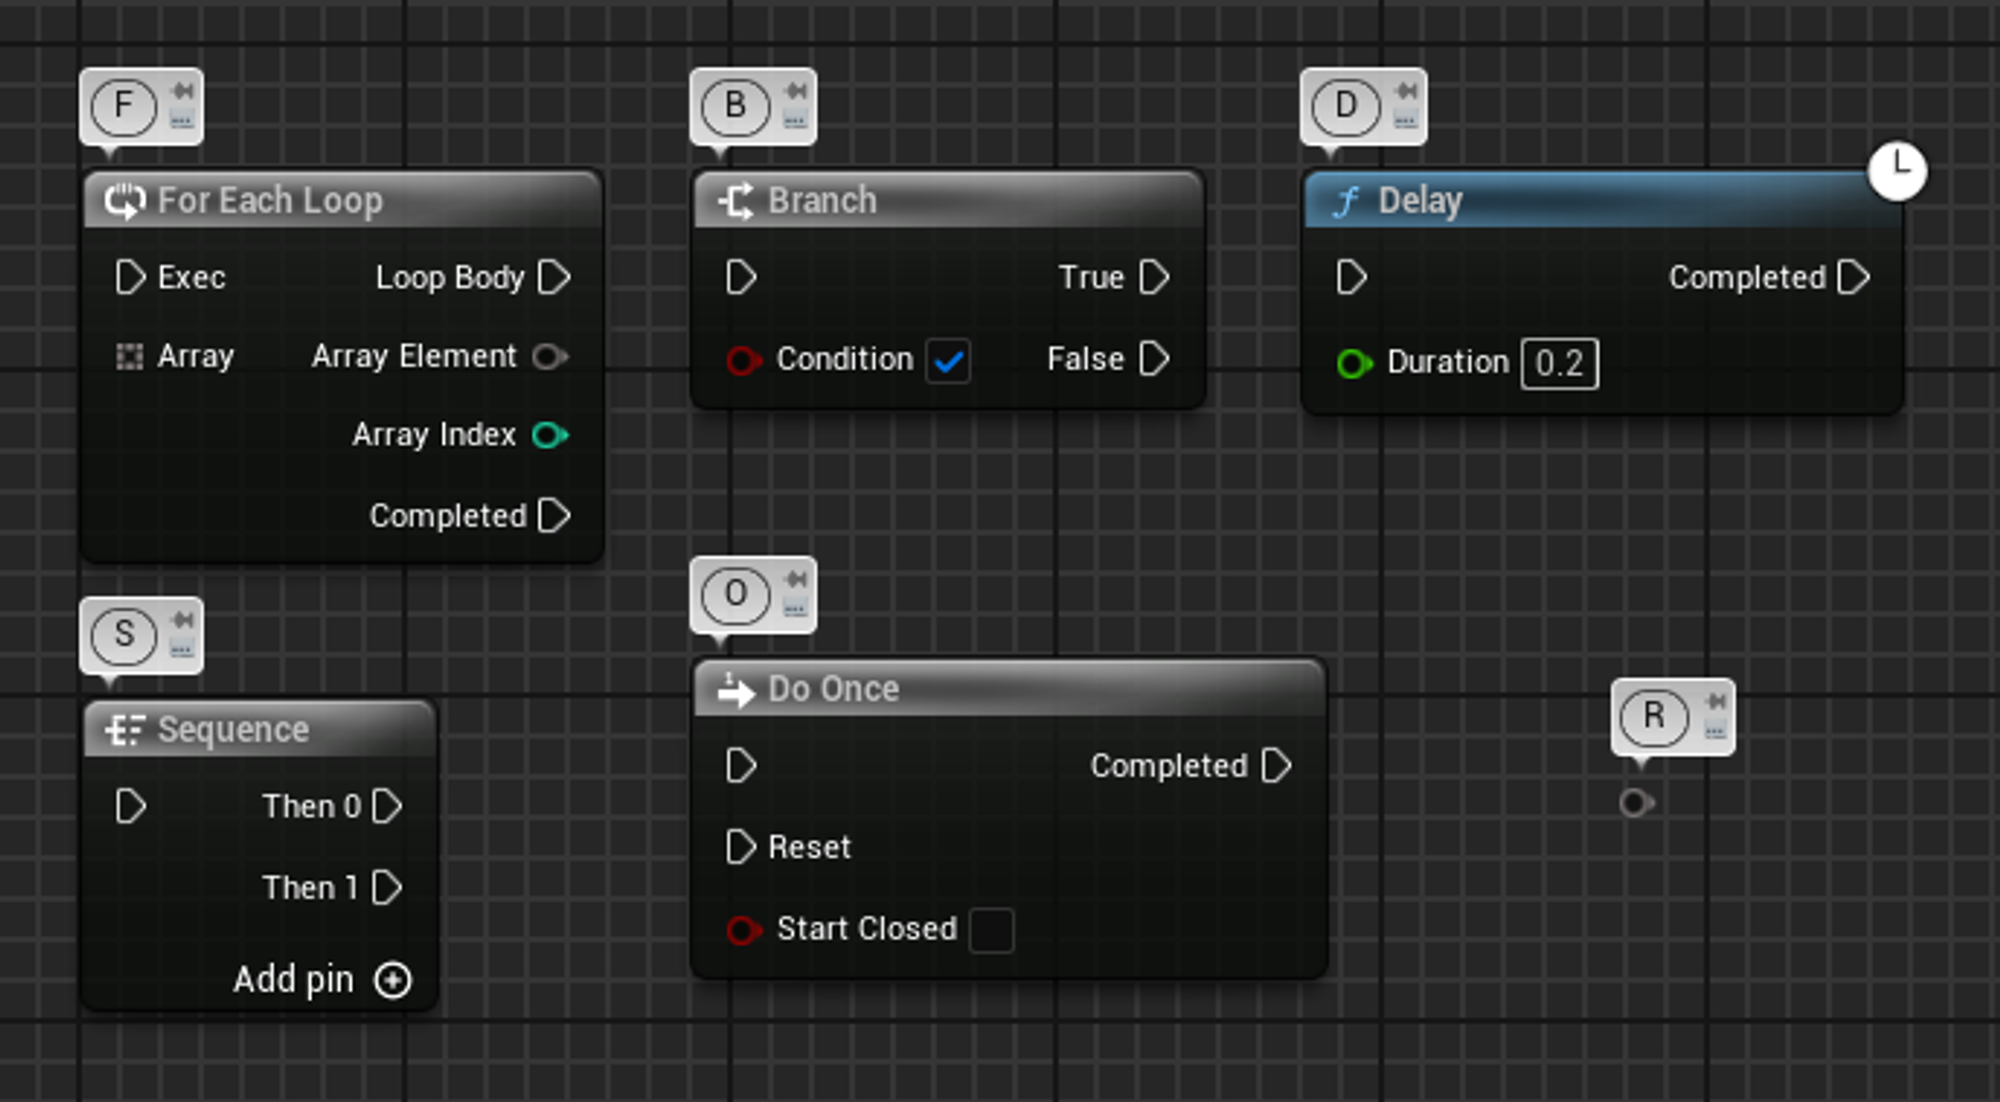The width and height of the screenshot is (2000, 1102).
Task: Enable the Start Closed checkbox
Action: tap(991, 930)
